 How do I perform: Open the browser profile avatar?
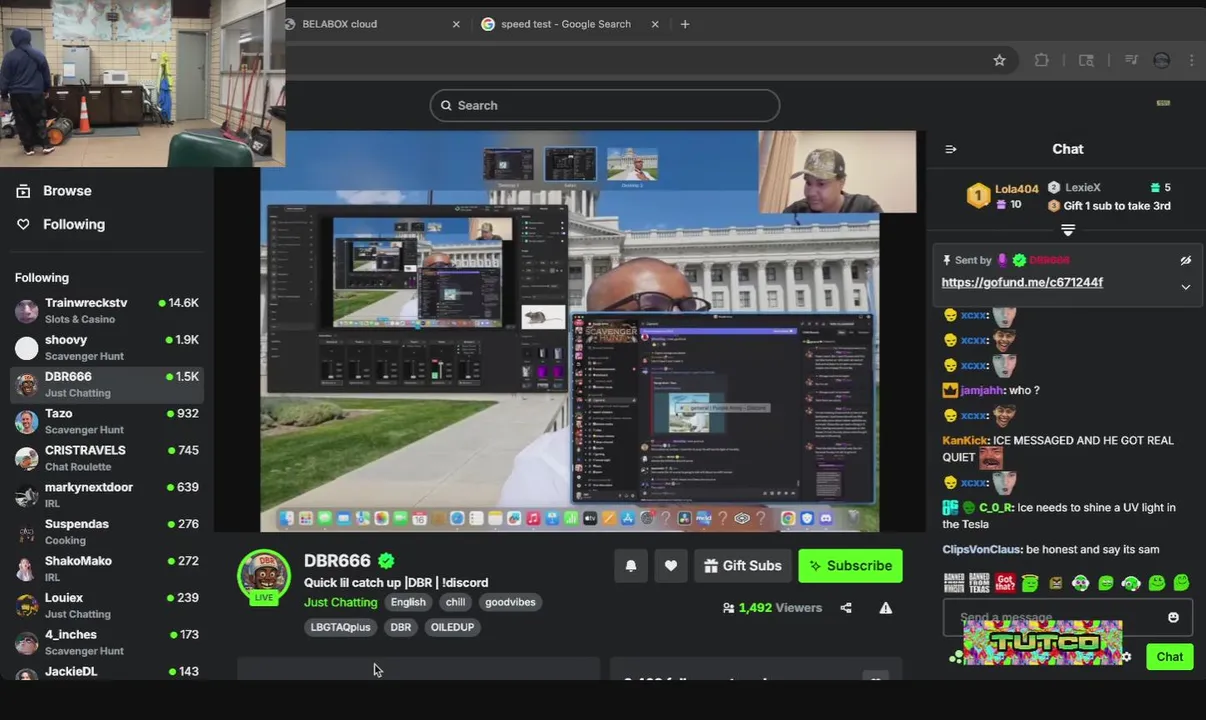[1161, 60]
